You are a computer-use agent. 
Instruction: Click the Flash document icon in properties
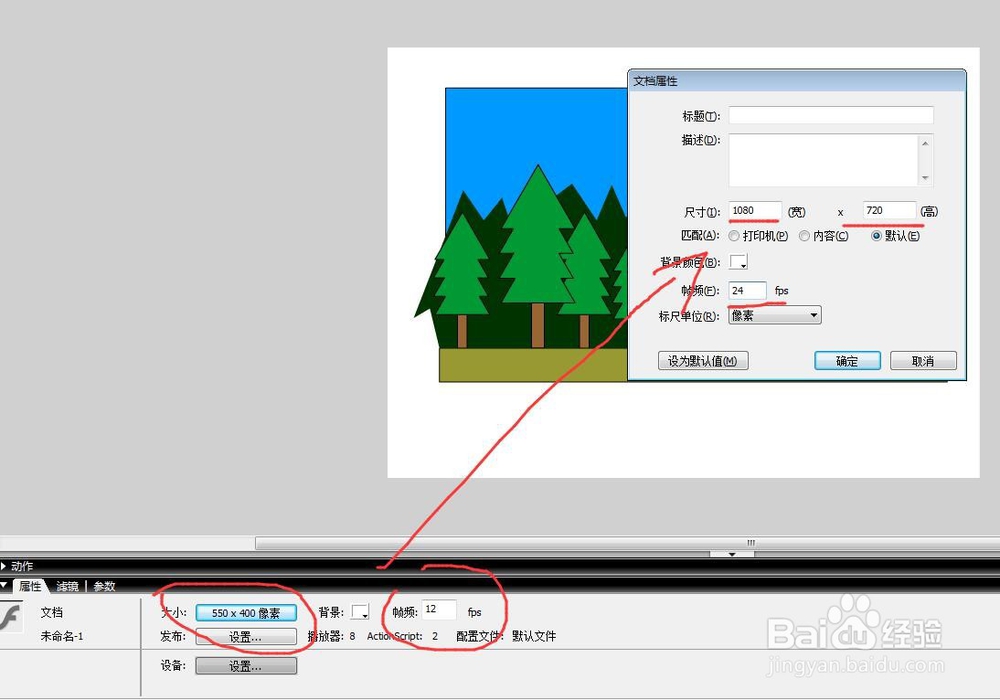pyautogui.click(x=11, y=618)
